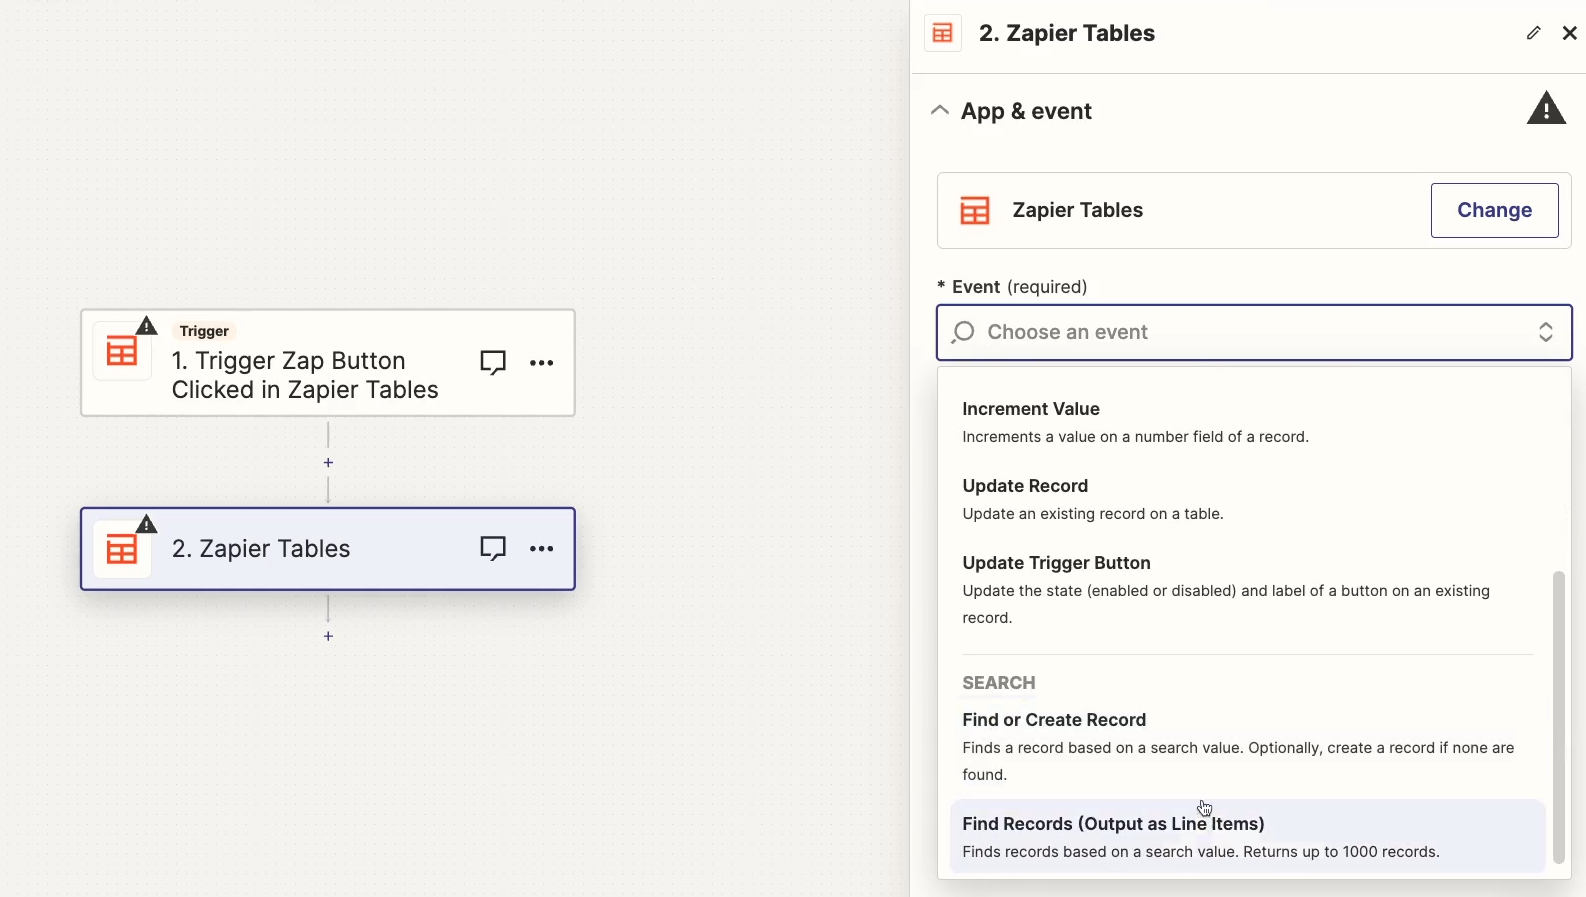Click the Zapier Tables icon on step 2
Screen dimensions: 1586x897
click(122, 550)
